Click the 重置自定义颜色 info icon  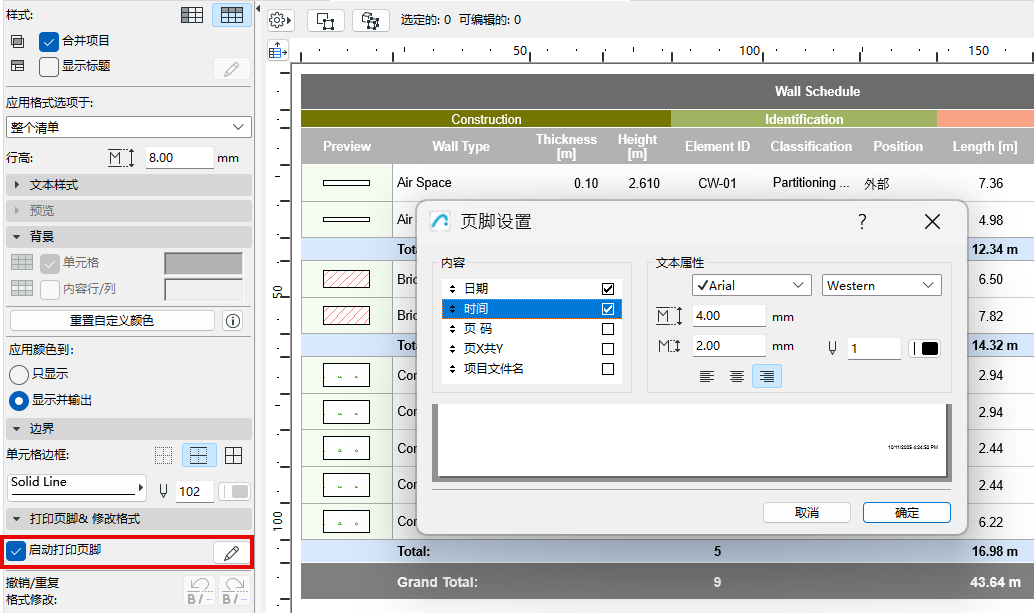tap(233, 321)
